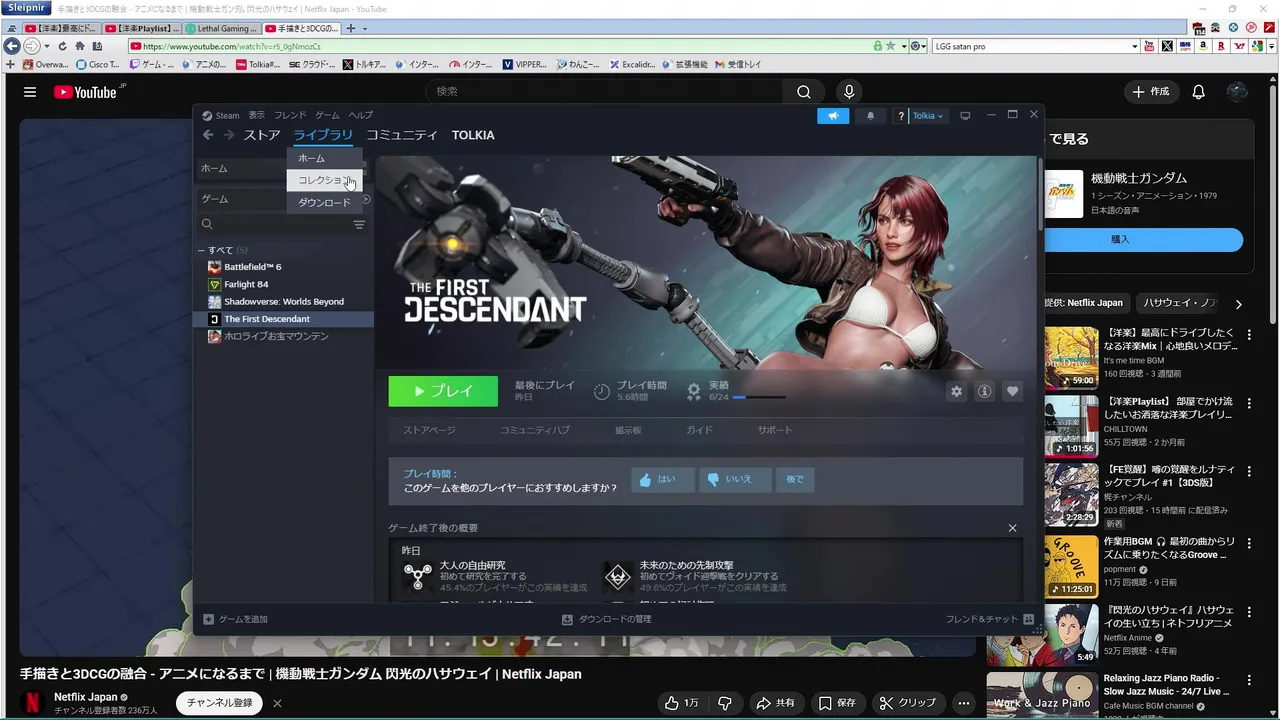Go forward with Steam's right arrow

click(229, 135)
